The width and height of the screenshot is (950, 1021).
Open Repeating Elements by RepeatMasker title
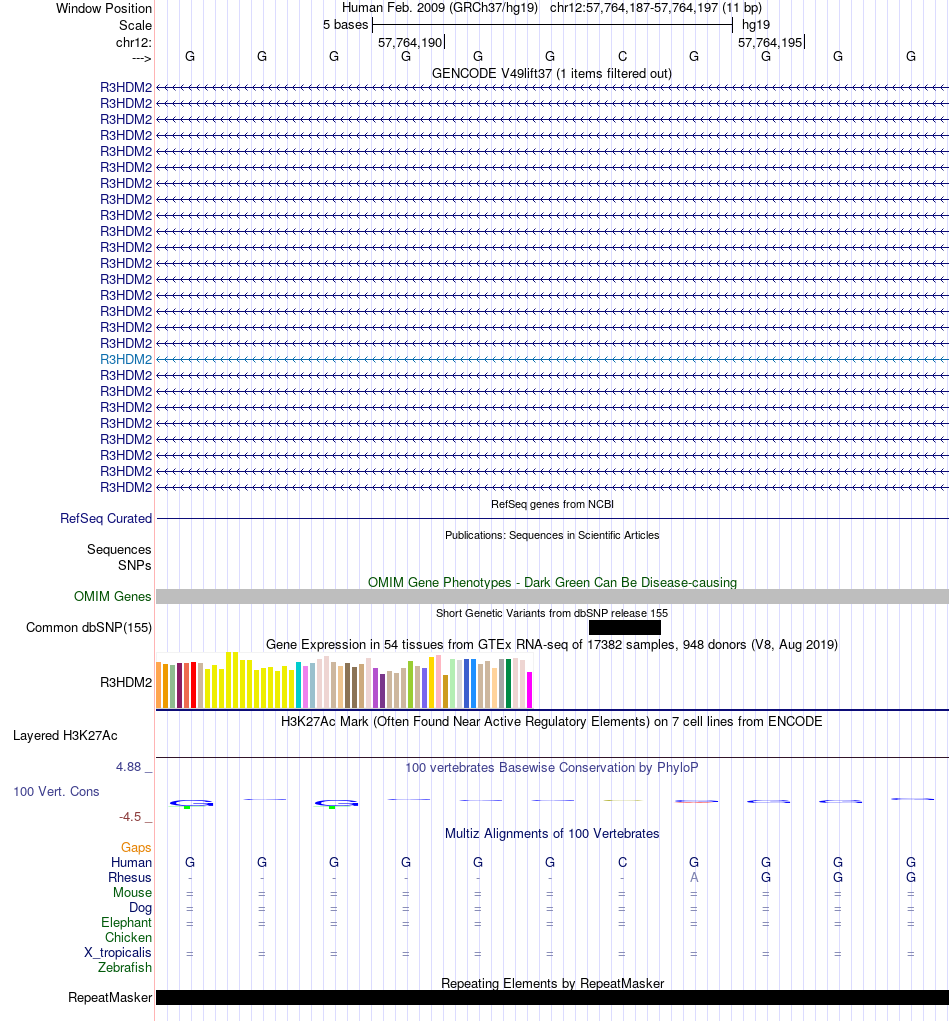[552, 983]
